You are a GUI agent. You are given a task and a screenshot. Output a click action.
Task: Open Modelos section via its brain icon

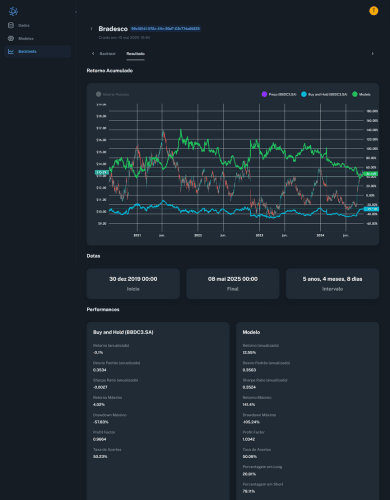(x=11, y=38)
